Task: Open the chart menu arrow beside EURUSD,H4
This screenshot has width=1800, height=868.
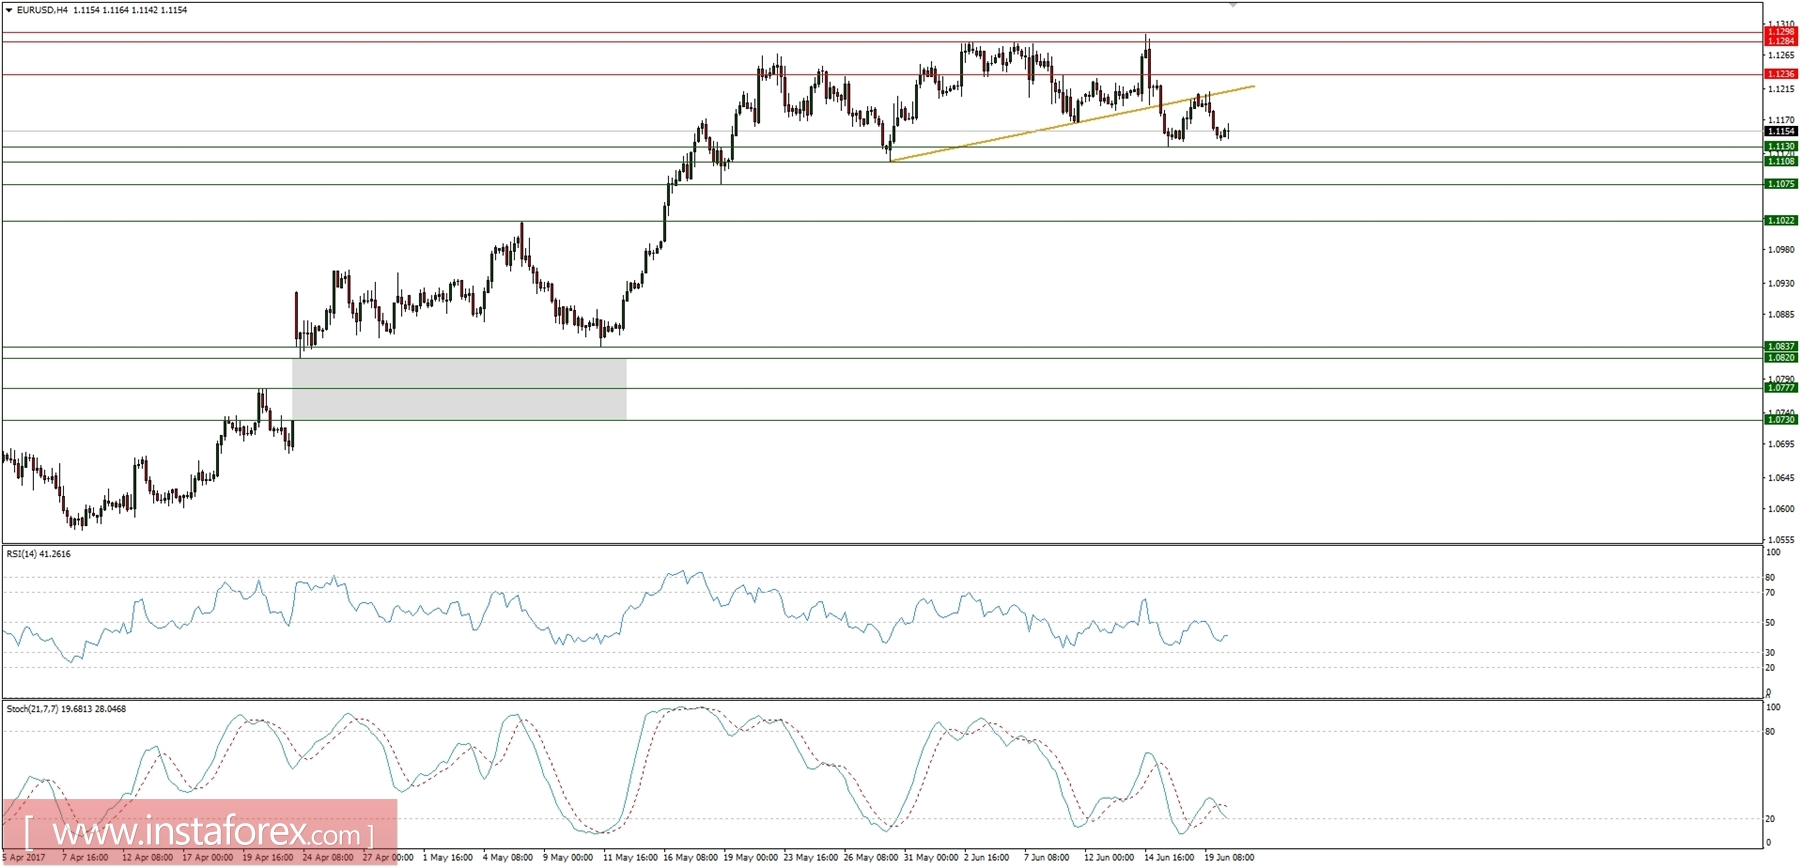Action: 9,10
